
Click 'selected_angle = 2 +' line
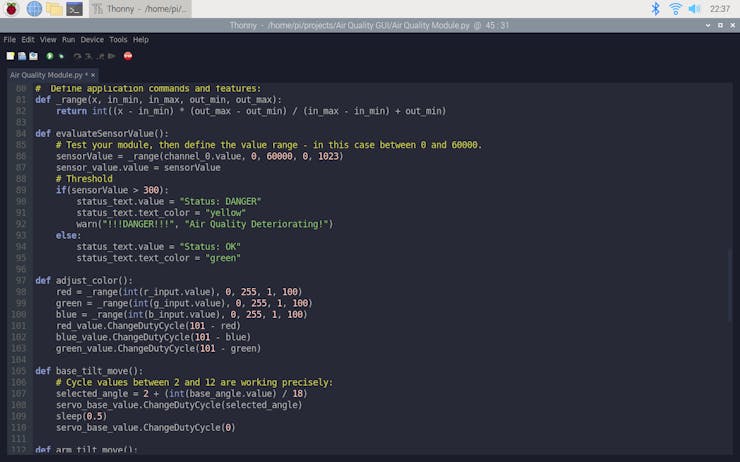(181, 394)
